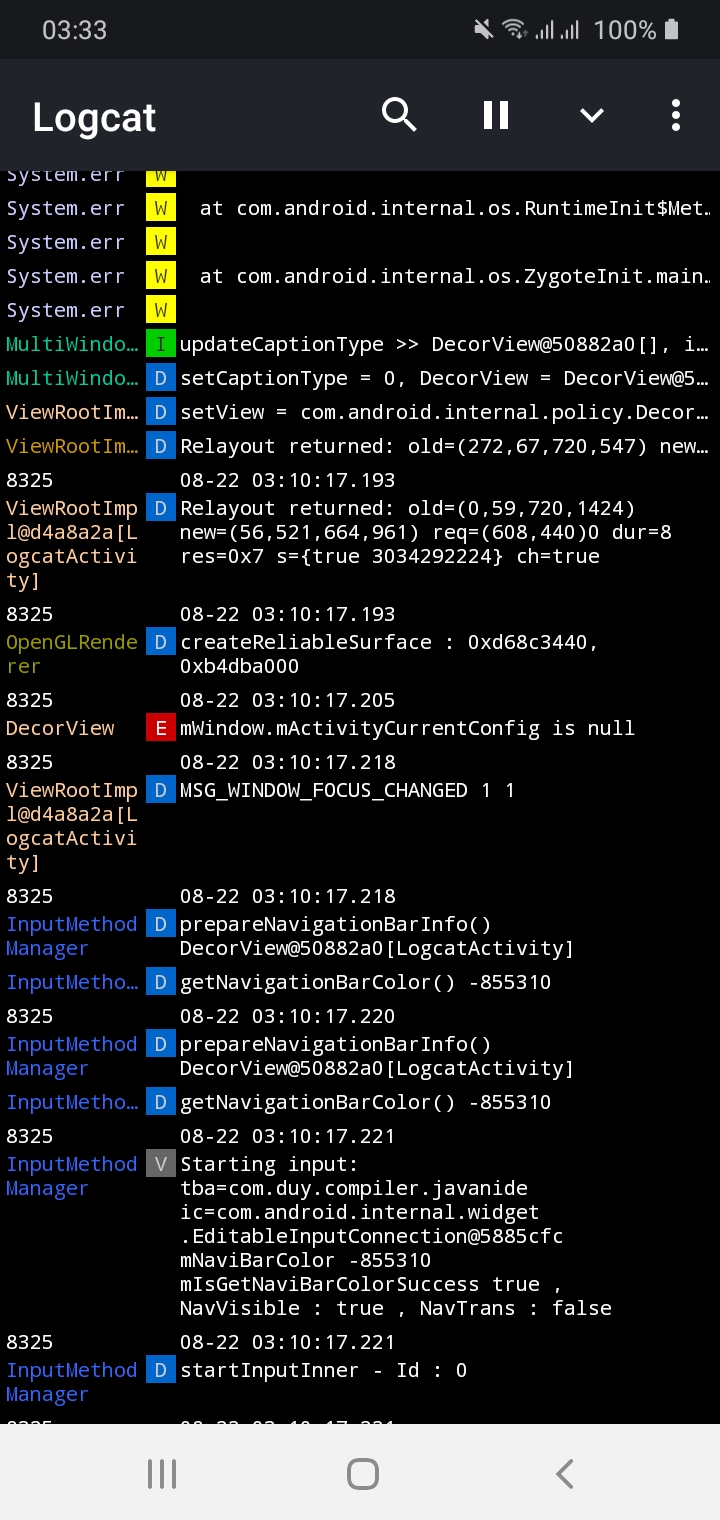Image resolution: width=720 pixels, height=1520 pixels.
Task: Click the gray V verbose badge on InputMethodManager
Action: (x=160, y=1164)
